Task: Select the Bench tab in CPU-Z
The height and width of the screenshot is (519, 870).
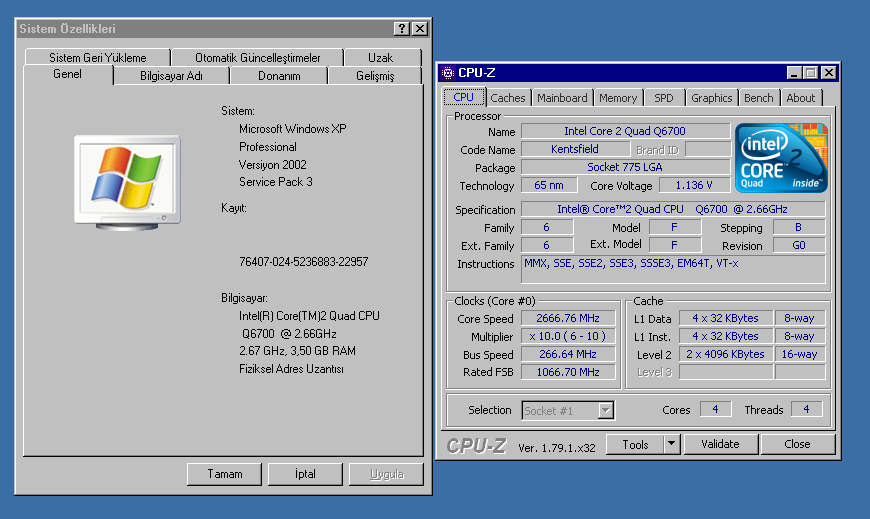Action: pos(758,98)
